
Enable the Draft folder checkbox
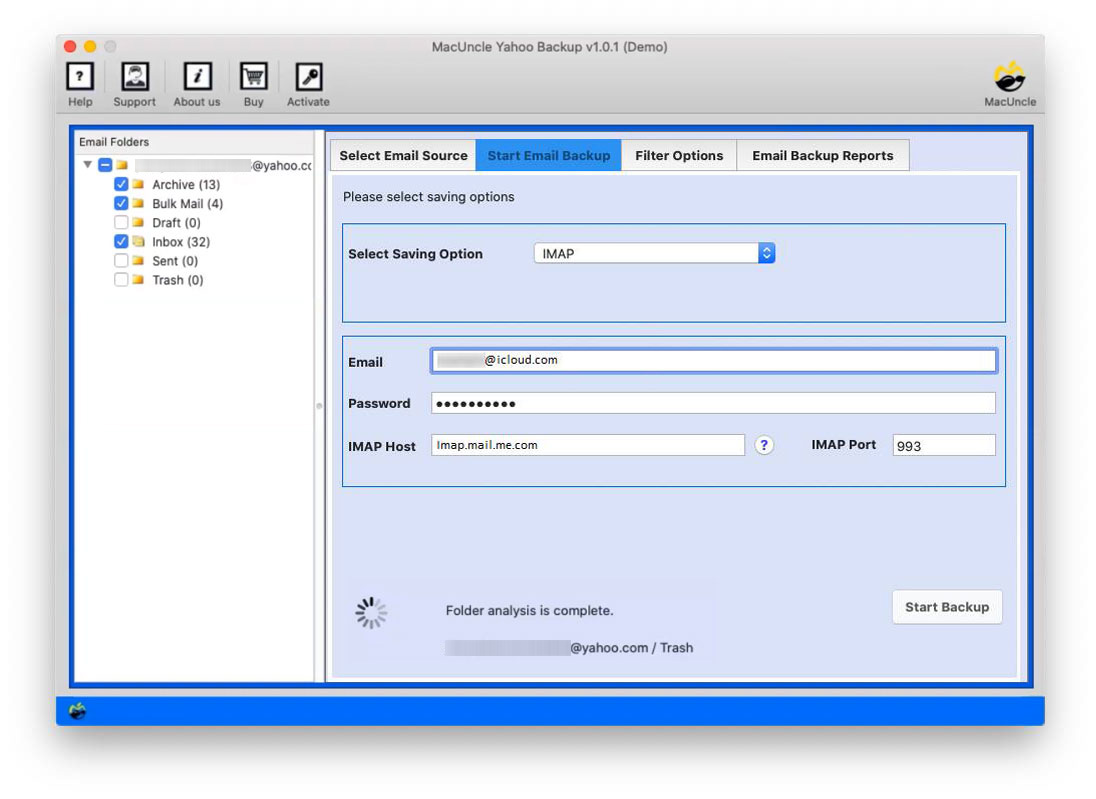point(121,222)
